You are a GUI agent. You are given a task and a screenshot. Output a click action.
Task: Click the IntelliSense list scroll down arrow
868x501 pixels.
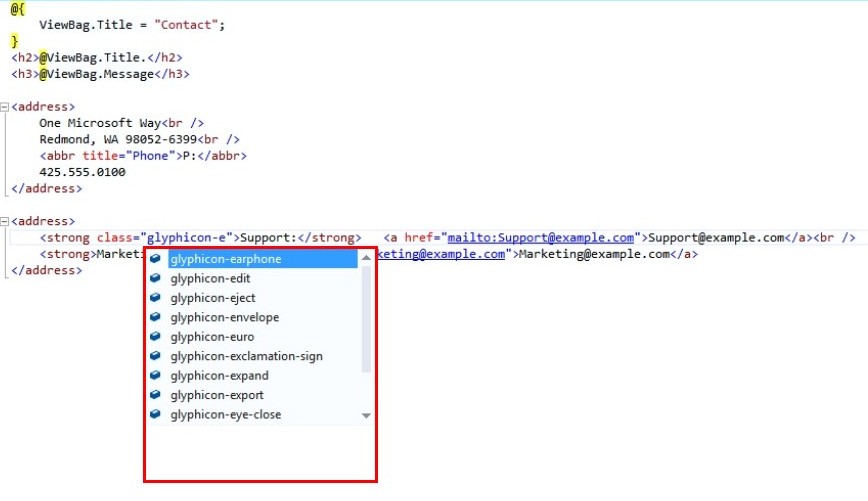point(366,415)
